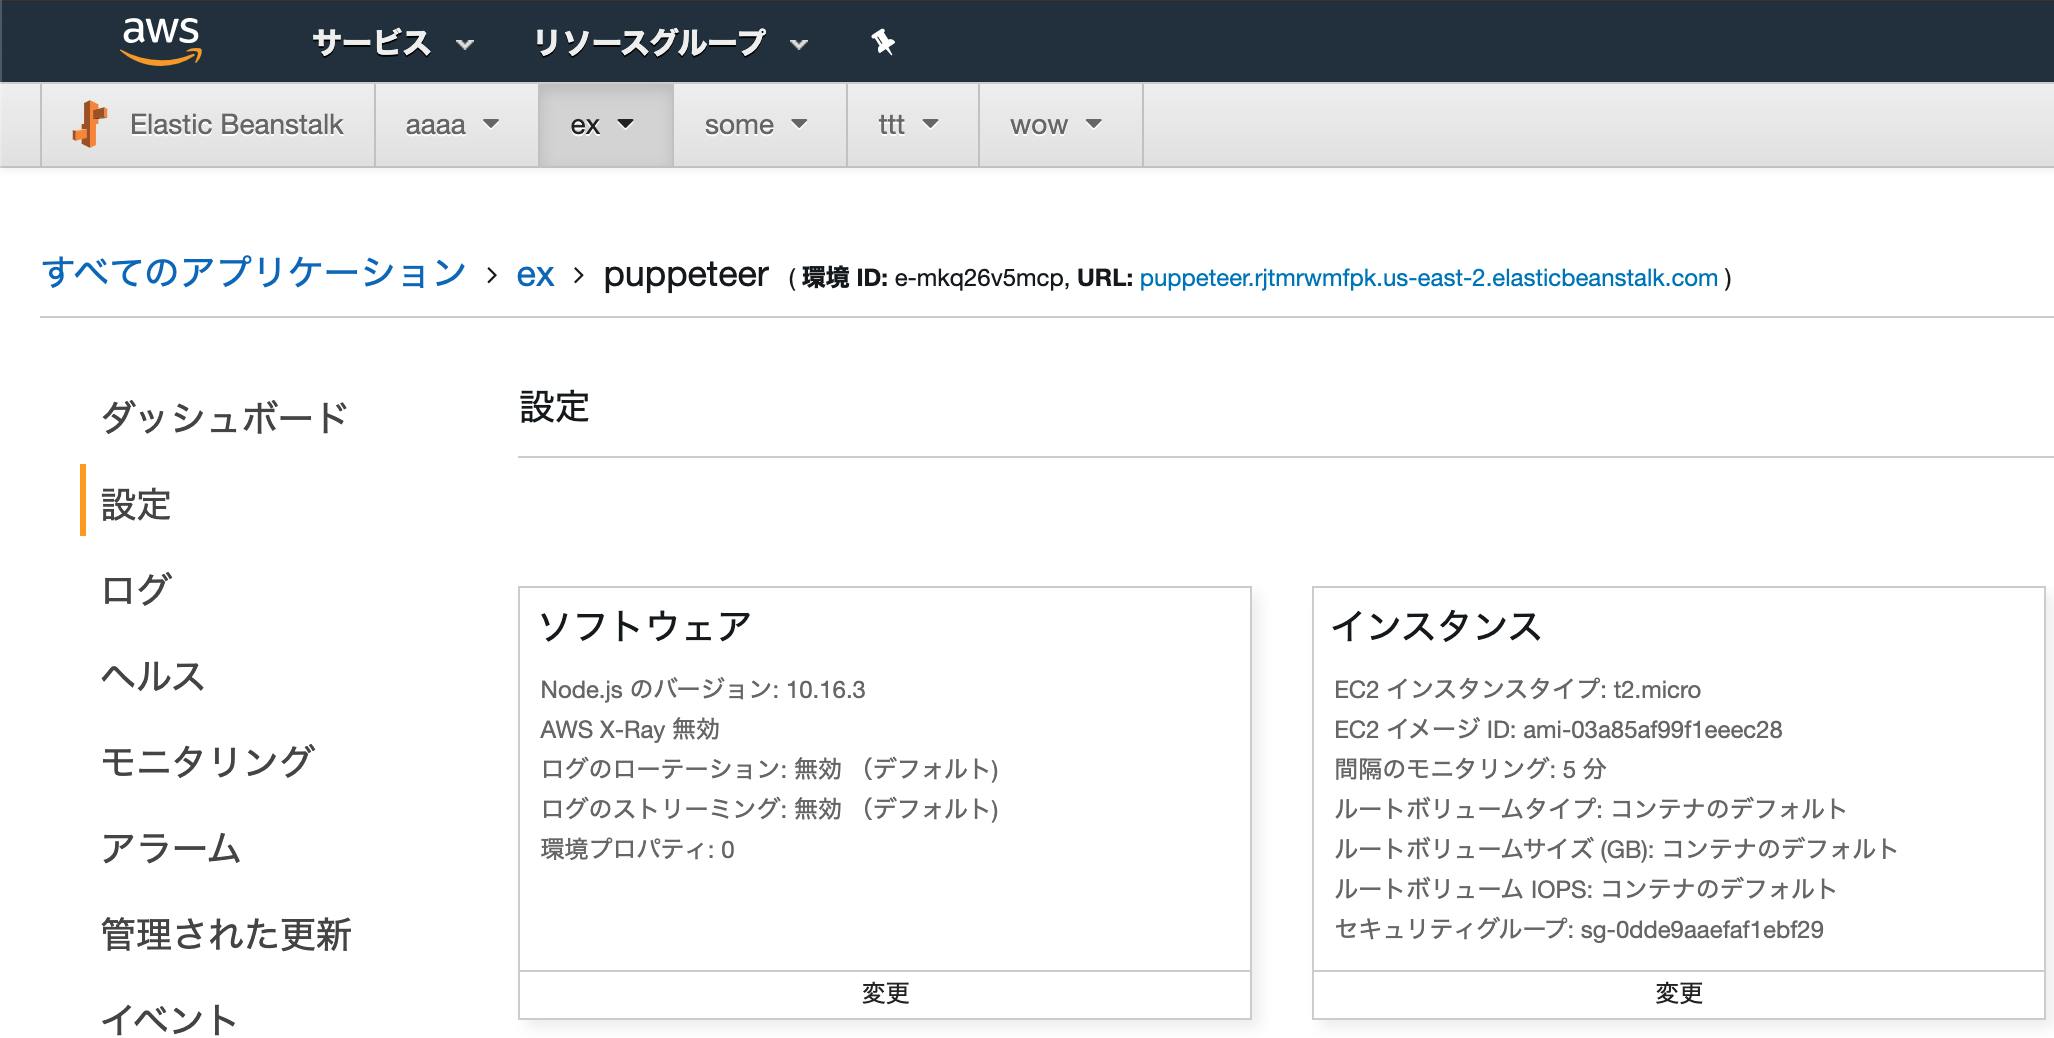Viewport: 2054px width, 1038px height.
Task: Click the EC2 イメージ ID ami-03a85af99f1eeec28 line
Action: pyautogui.click(x=1558, y=729)
